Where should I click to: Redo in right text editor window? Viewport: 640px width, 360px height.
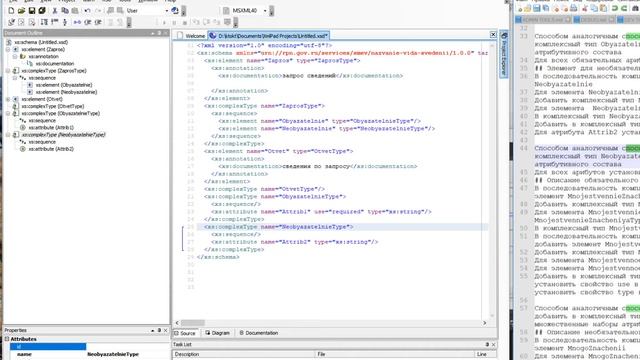(624, 9)
